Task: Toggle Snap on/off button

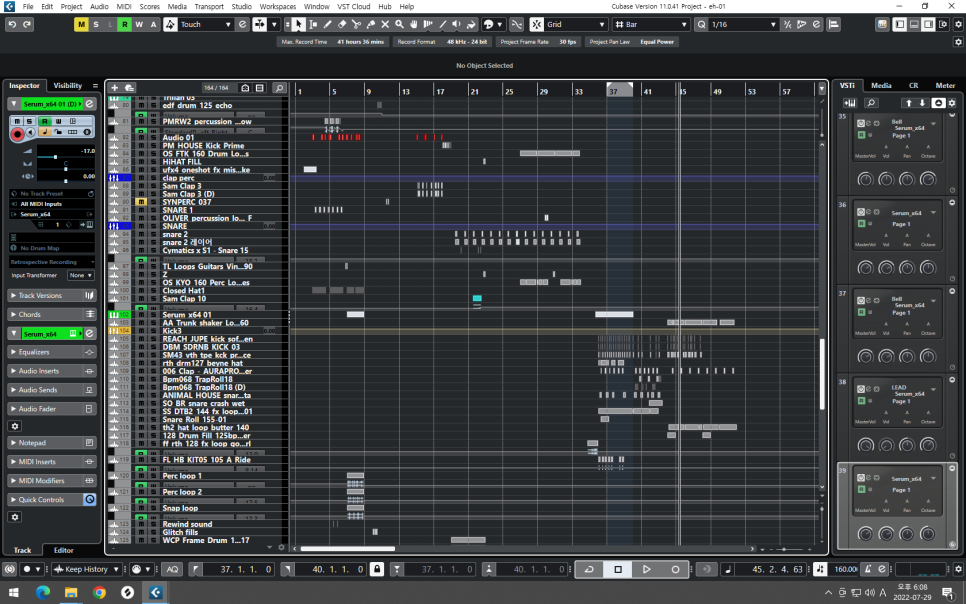Action: (537, 25)
